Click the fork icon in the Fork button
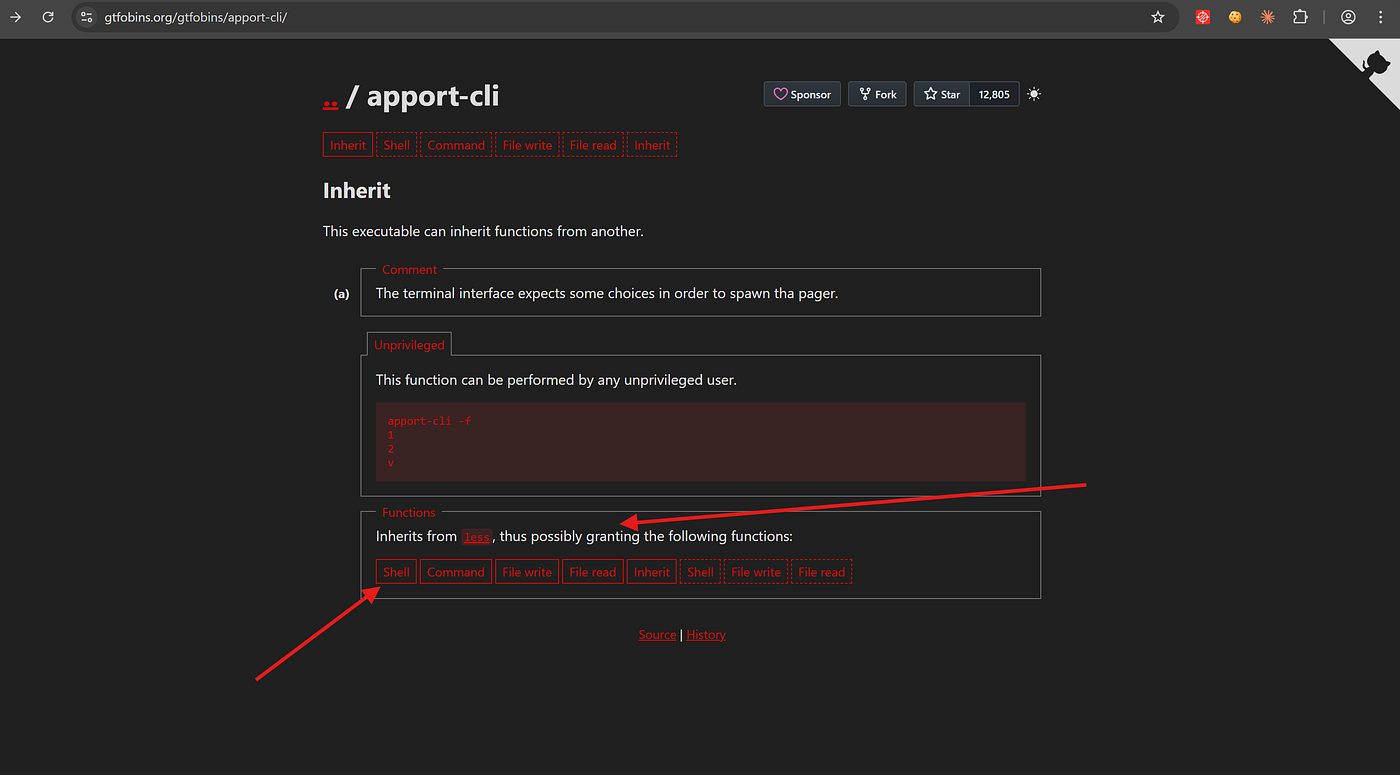 pos(864,94)
